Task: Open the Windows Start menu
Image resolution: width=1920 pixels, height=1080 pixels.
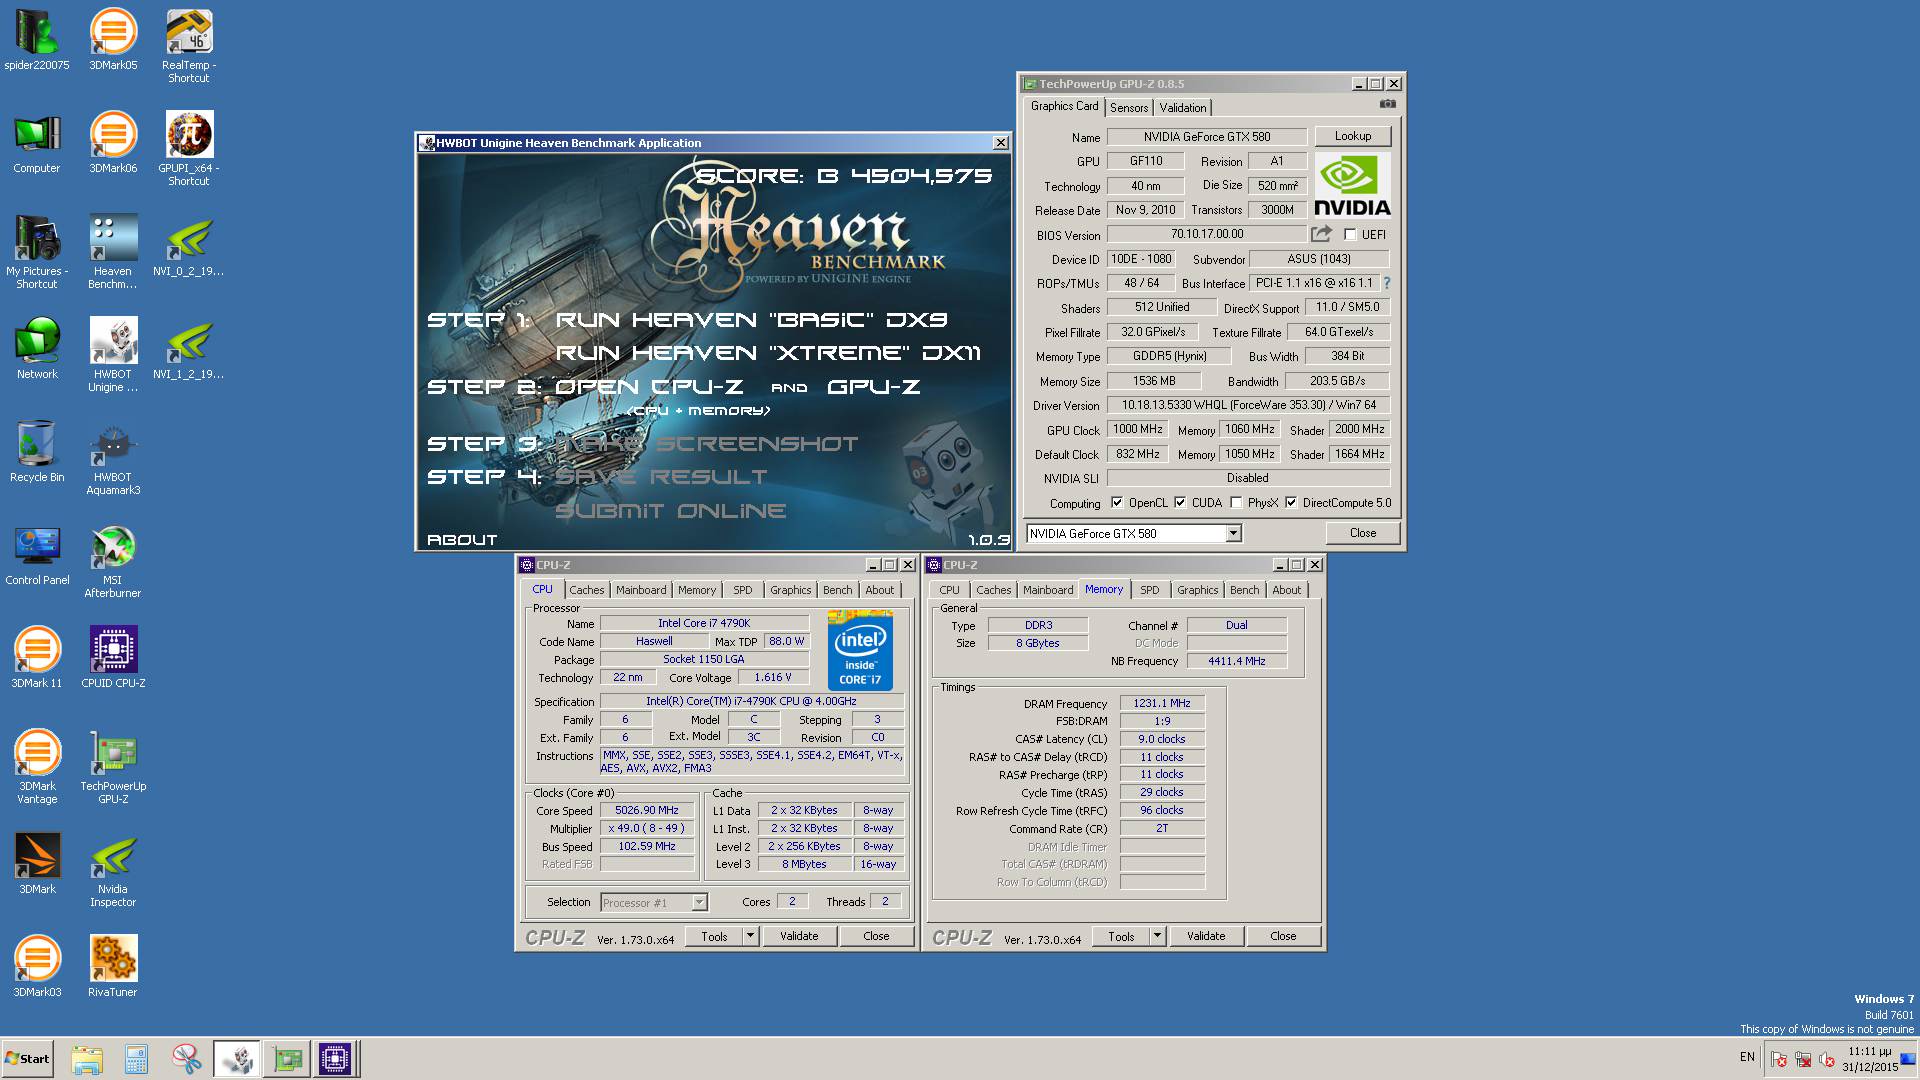Action: [28, 1059]
